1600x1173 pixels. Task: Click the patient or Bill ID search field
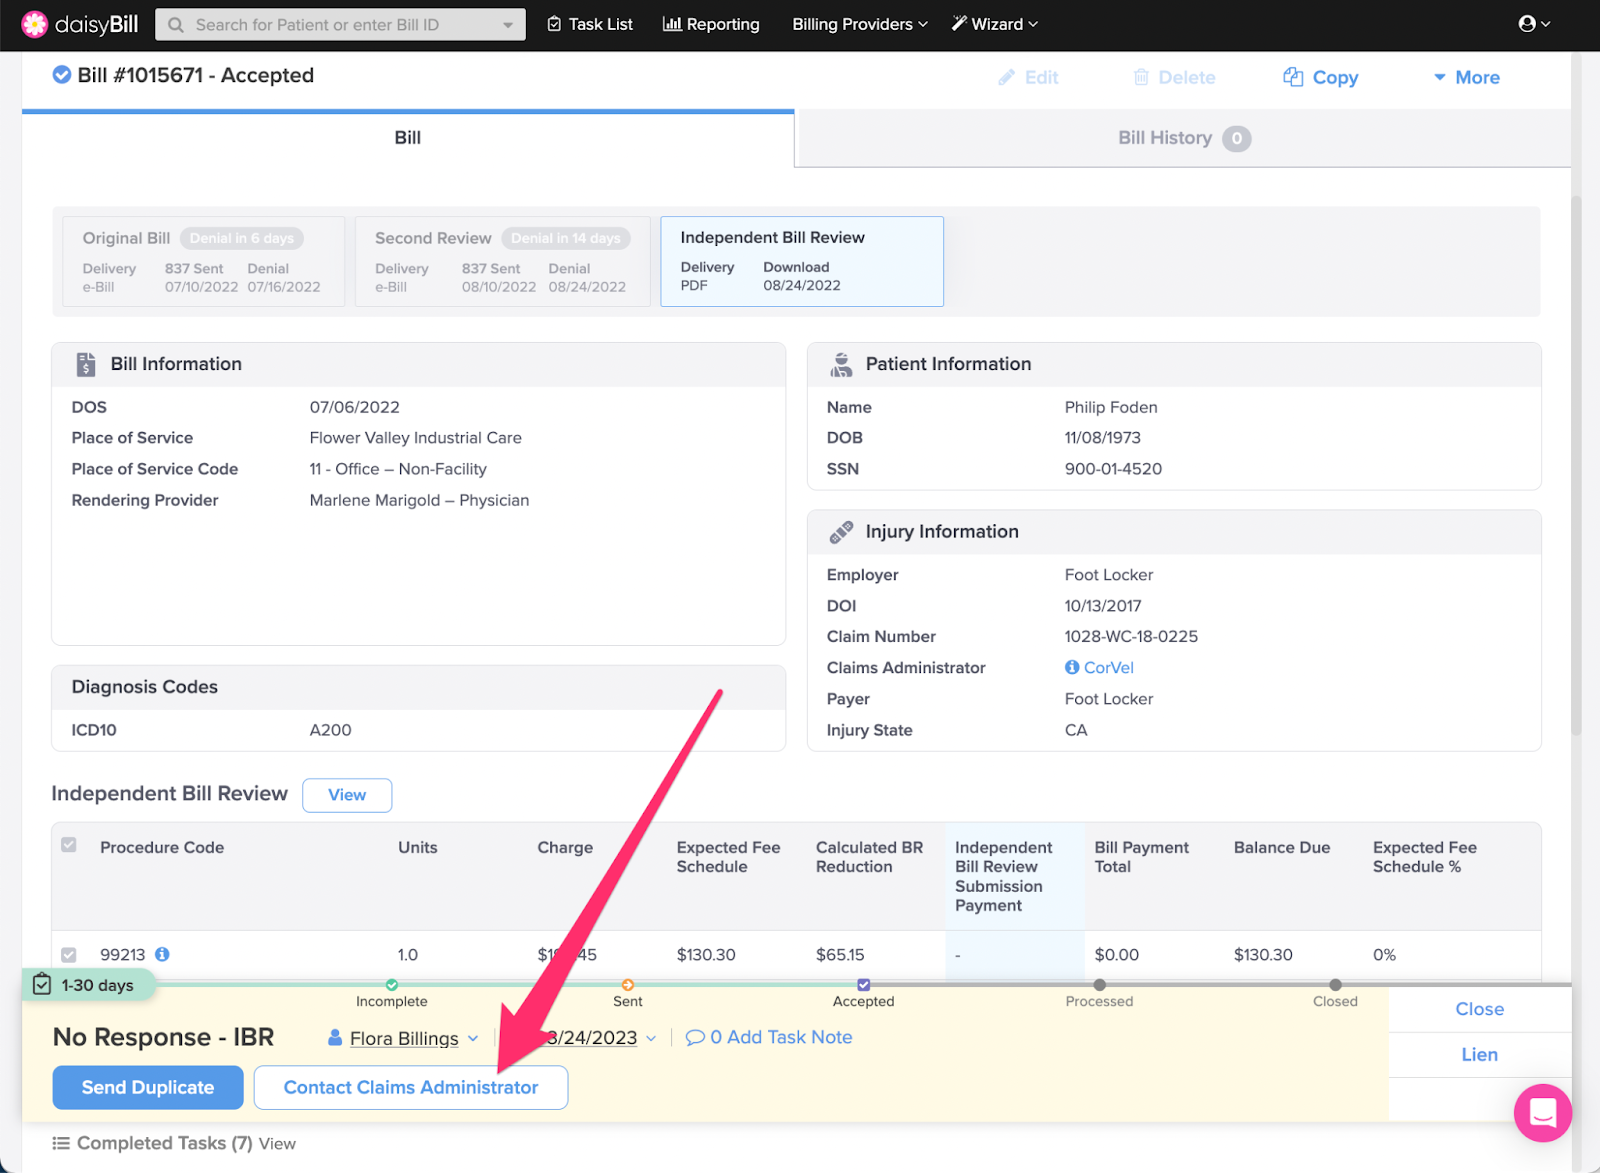pos(340,25)
